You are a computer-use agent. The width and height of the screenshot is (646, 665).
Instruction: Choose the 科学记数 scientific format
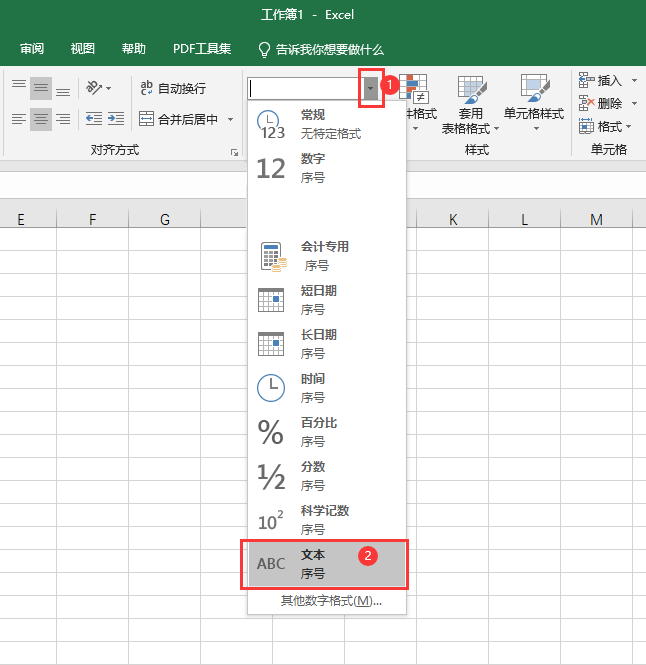pos(327,520)
